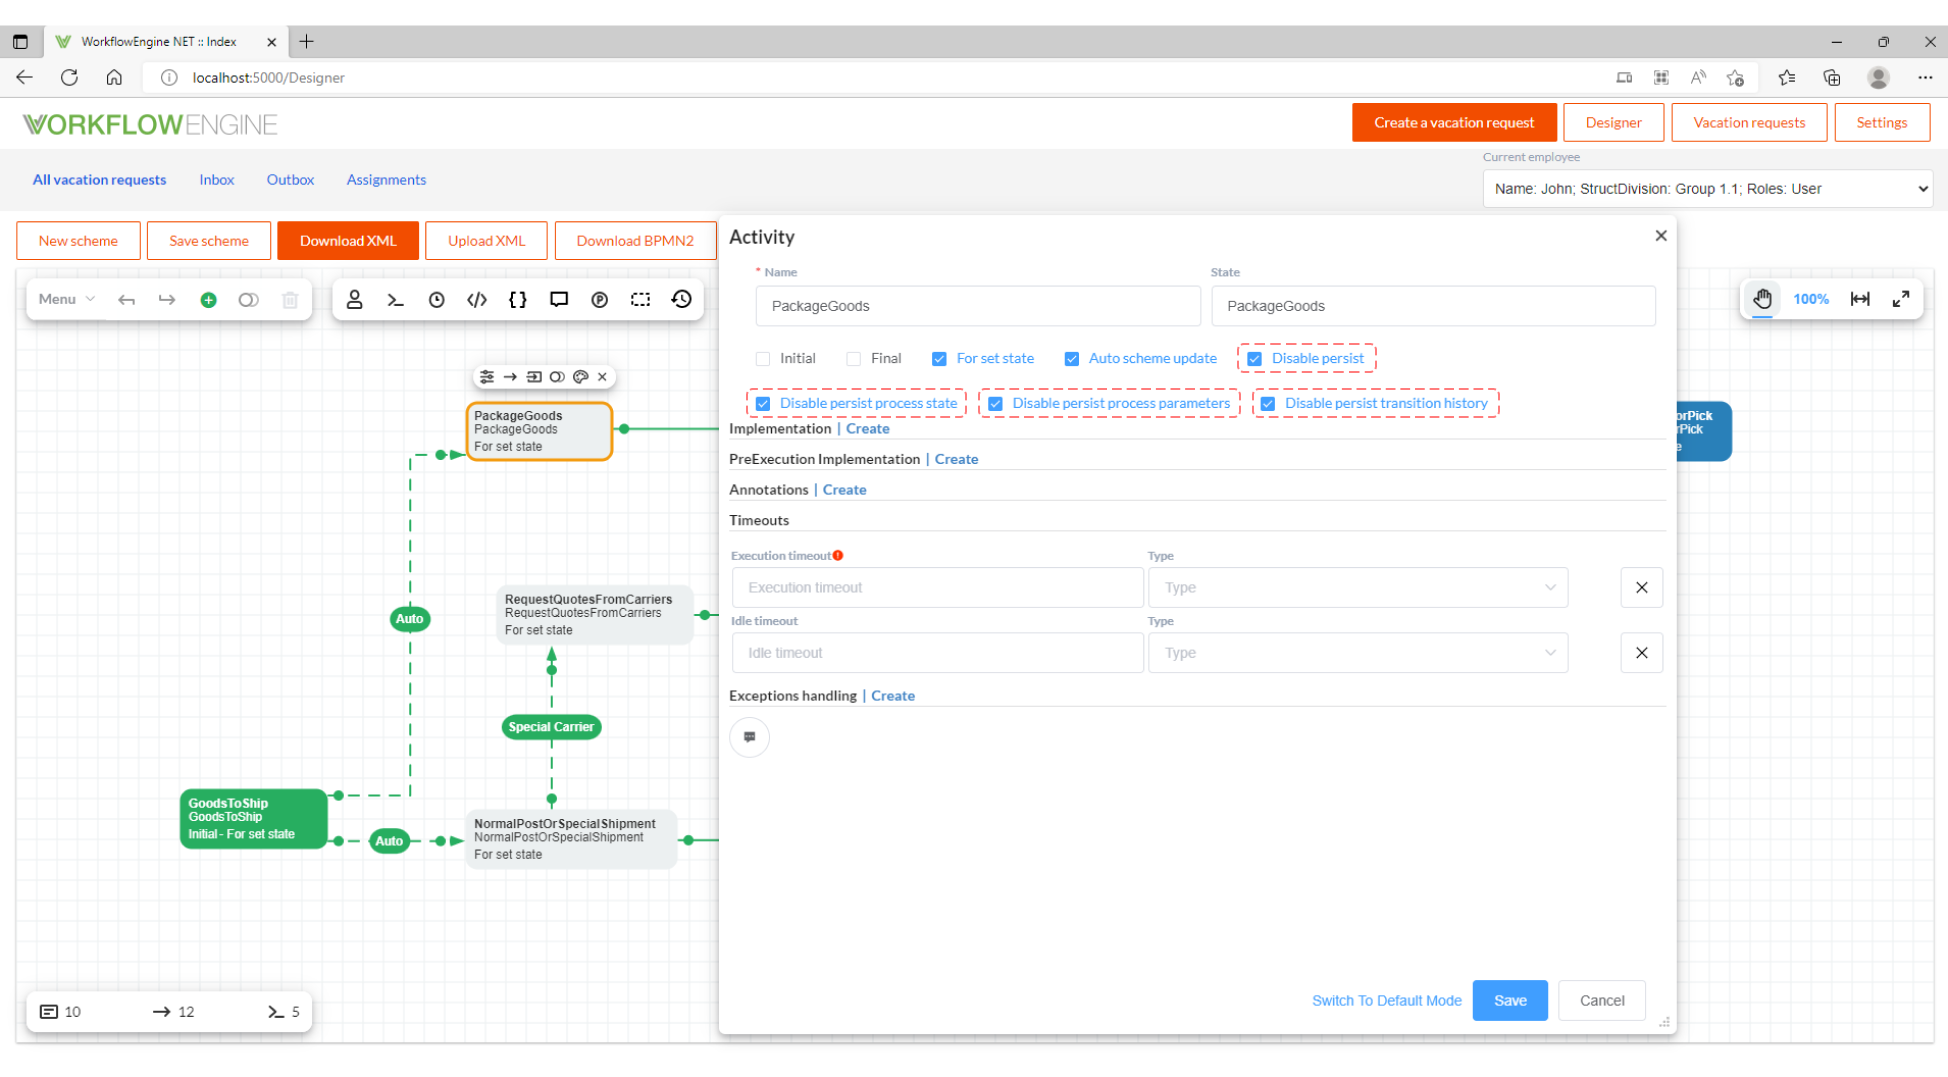This screenshot has height=1077, width=1948.
Task: Close the Activity panel
Action: (1661, 236)
